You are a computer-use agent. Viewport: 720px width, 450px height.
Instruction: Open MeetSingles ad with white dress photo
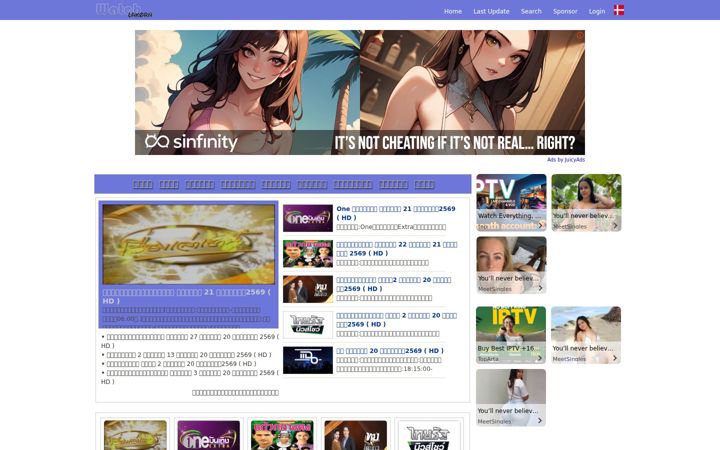[511, 398]
